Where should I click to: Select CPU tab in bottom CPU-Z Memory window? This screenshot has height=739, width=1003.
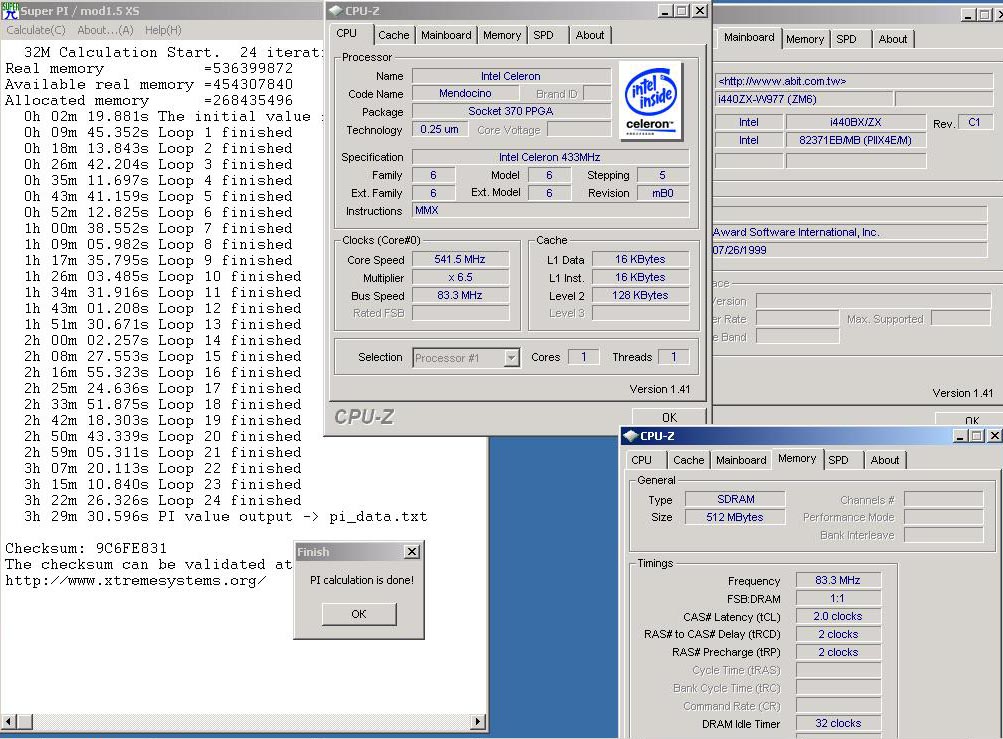click(x=642, y=460)
